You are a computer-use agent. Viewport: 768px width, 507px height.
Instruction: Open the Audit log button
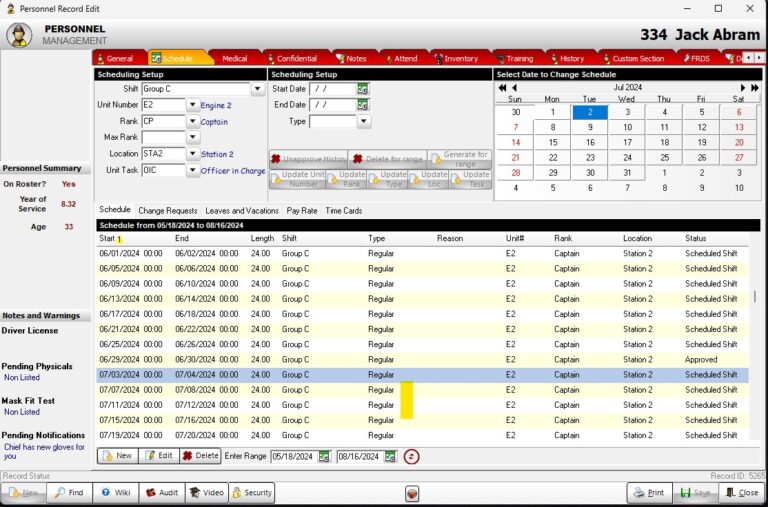point(160,493)
